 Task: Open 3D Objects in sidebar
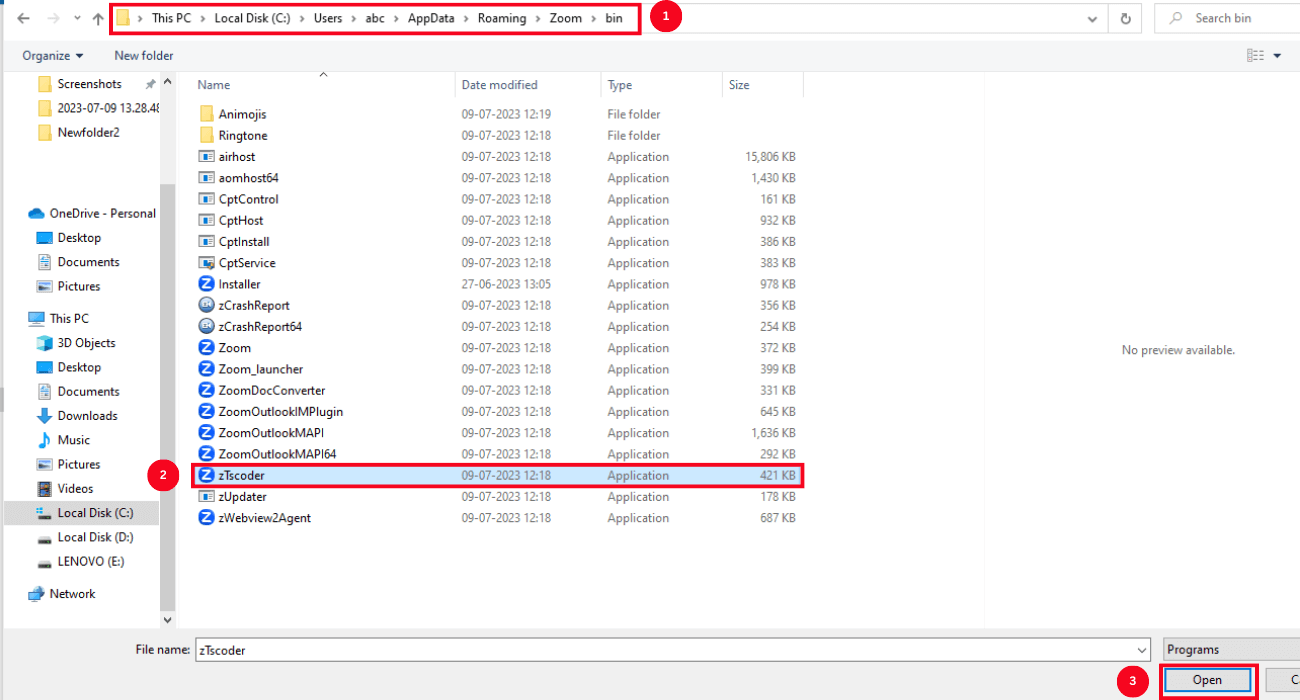(86, 343)
